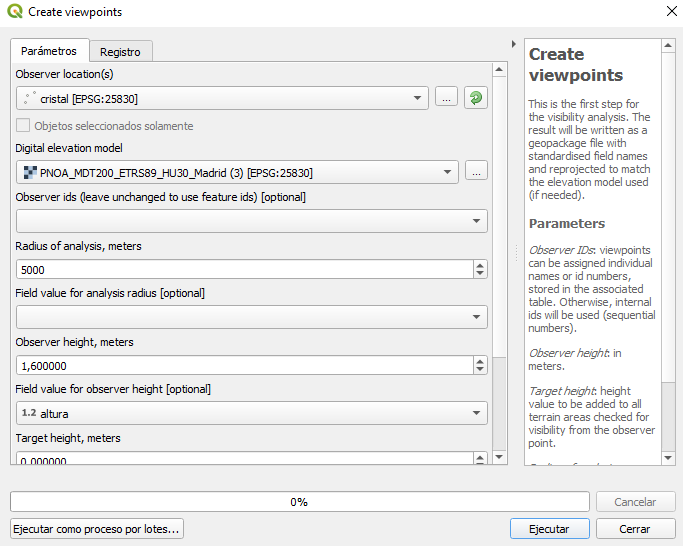Click the iterate over features green icon
Viewport: 683px width, 546px height.
(x=476, y=98)
